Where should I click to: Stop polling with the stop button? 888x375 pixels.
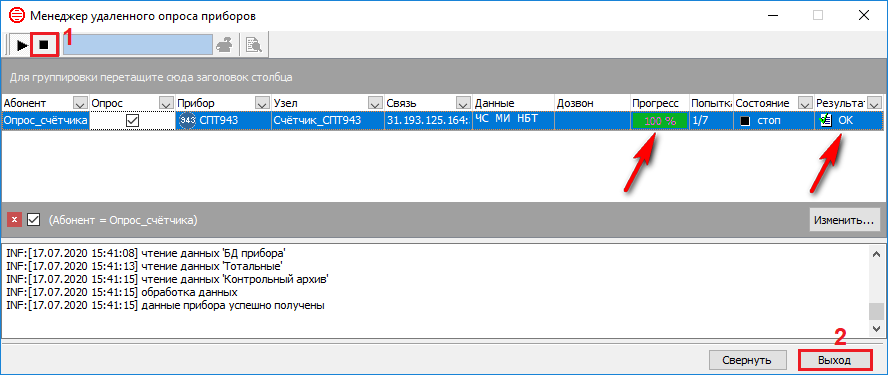pyautogui.click(x=44, y=45)
